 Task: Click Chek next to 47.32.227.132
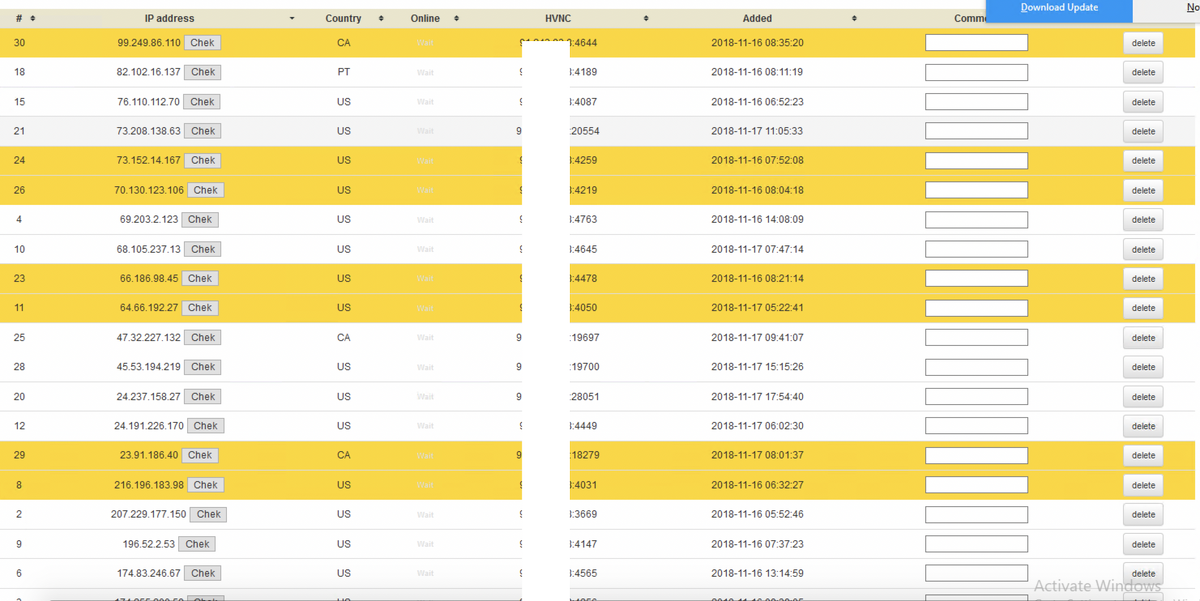tap(204, 337)
